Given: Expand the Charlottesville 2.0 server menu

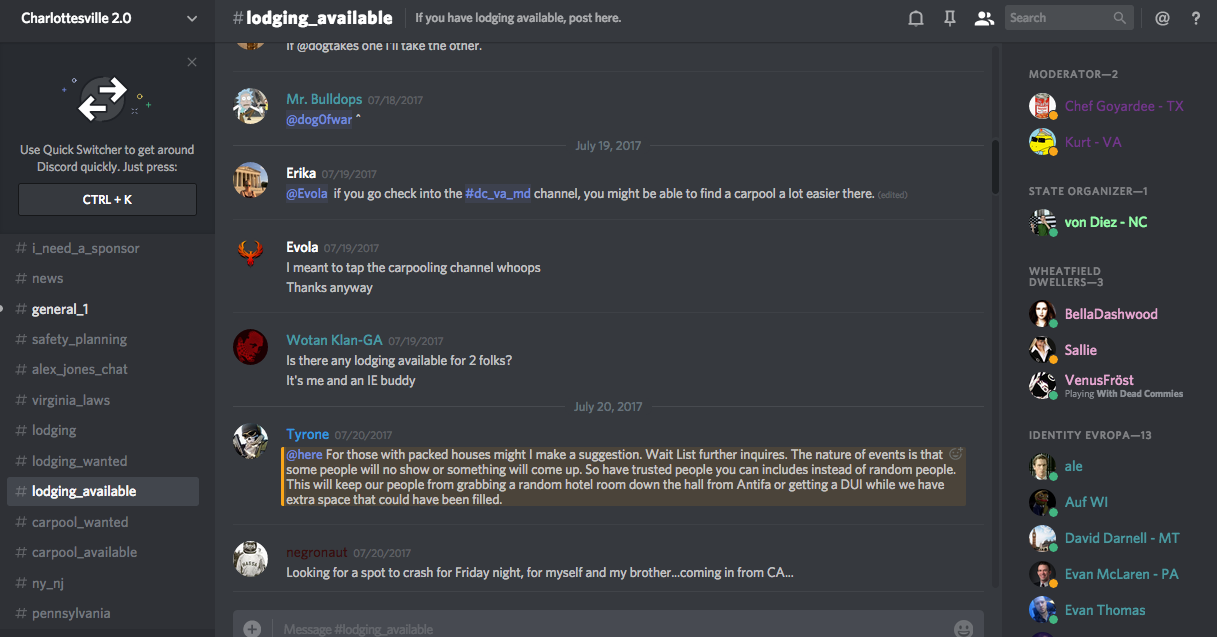Looking at the screenshot, I should coord(192,18).
